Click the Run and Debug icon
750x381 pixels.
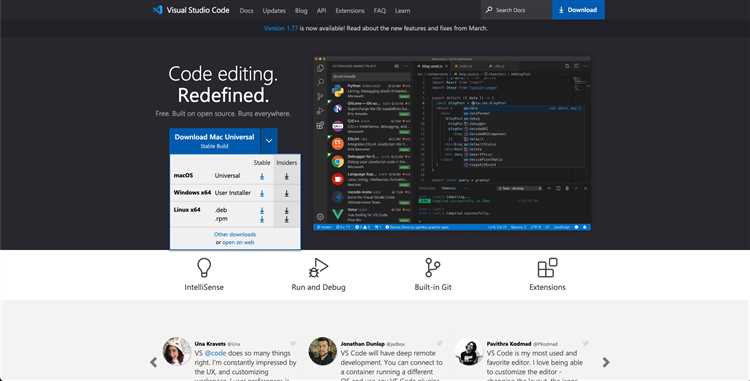318,267
